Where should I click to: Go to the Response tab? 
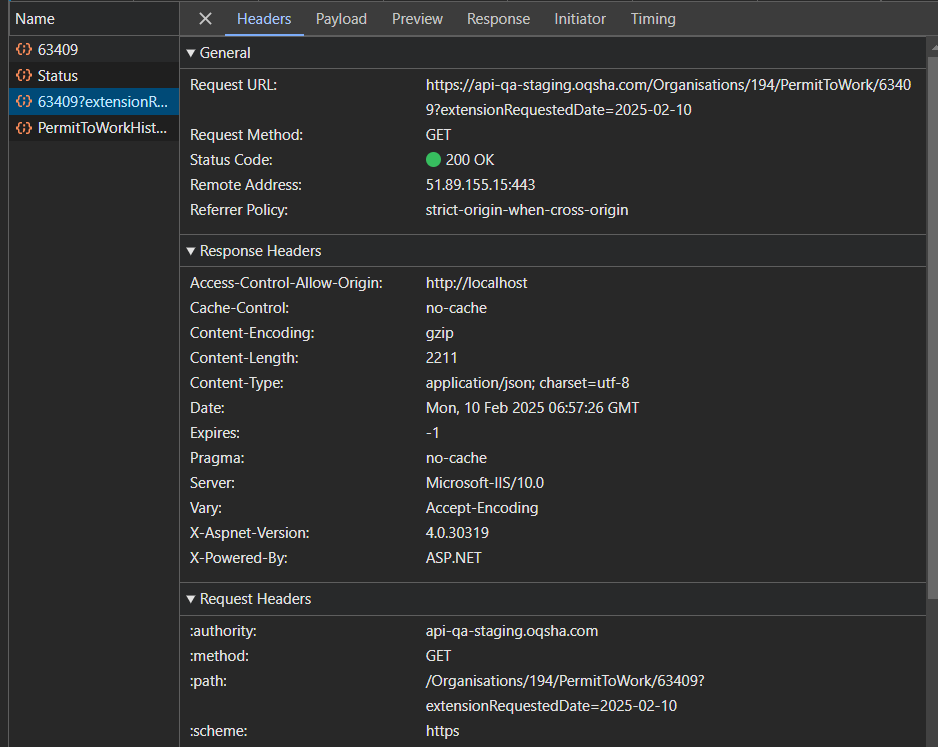click(x=498, y=19)
